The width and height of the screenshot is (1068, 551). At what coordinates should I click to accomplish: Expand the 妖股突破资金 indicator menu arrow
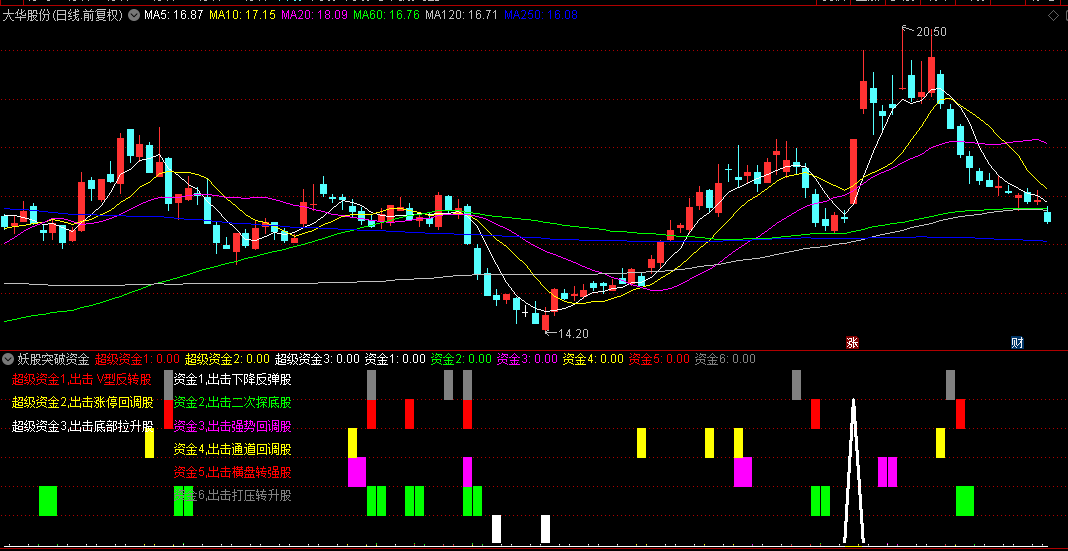tap(8, 358)
